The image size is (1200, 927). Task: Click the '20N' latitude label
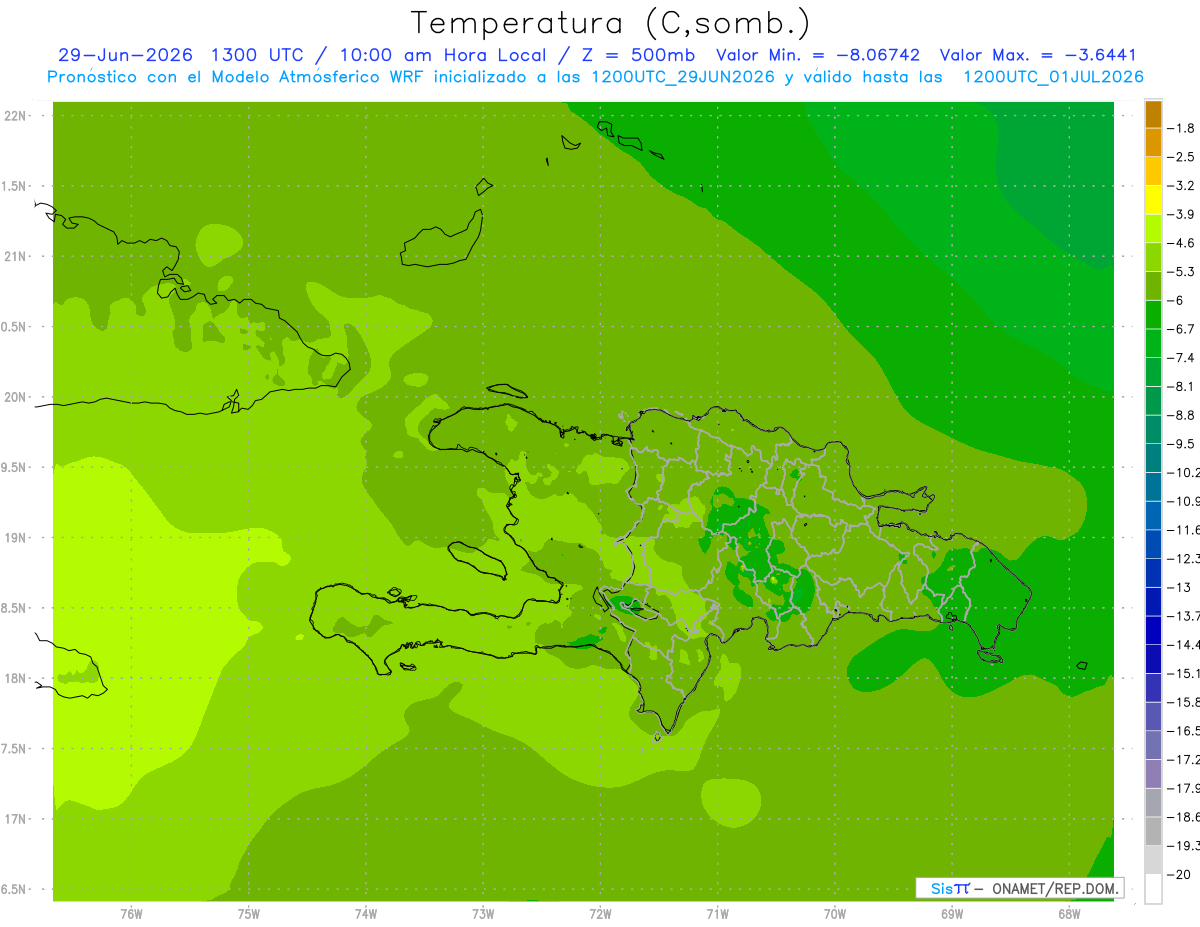[x=15, y=397]
